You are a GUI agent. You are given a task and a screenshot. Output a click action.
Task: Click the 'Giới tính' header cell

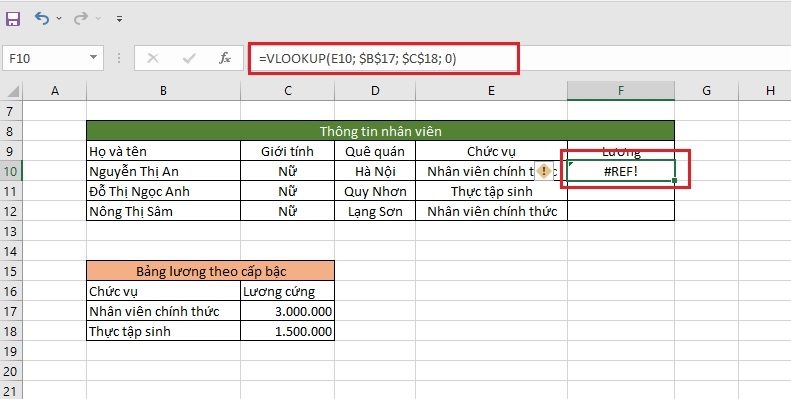coord(288,151)
